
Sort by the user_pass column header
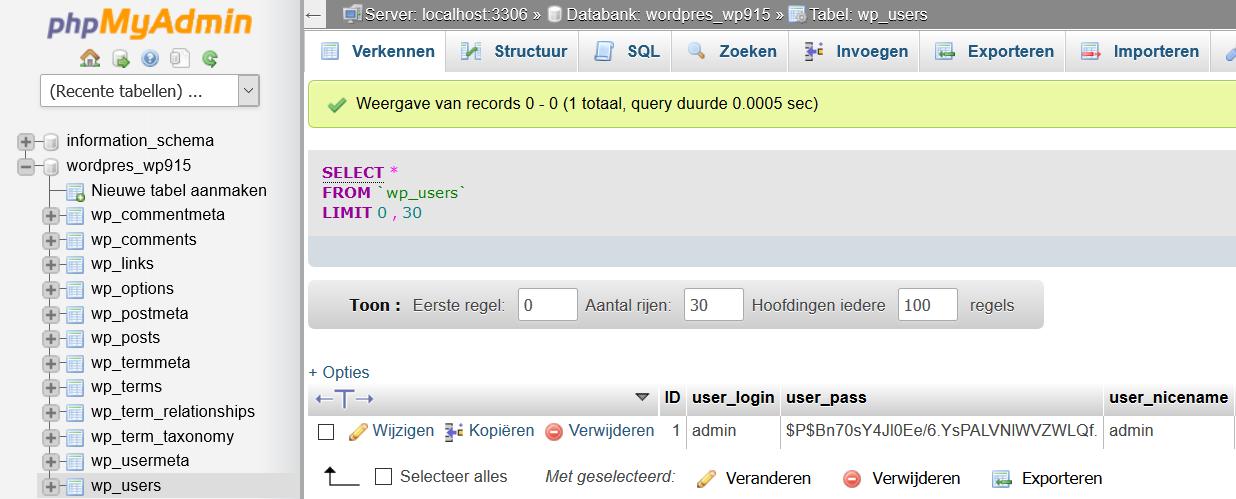(826, 398)
